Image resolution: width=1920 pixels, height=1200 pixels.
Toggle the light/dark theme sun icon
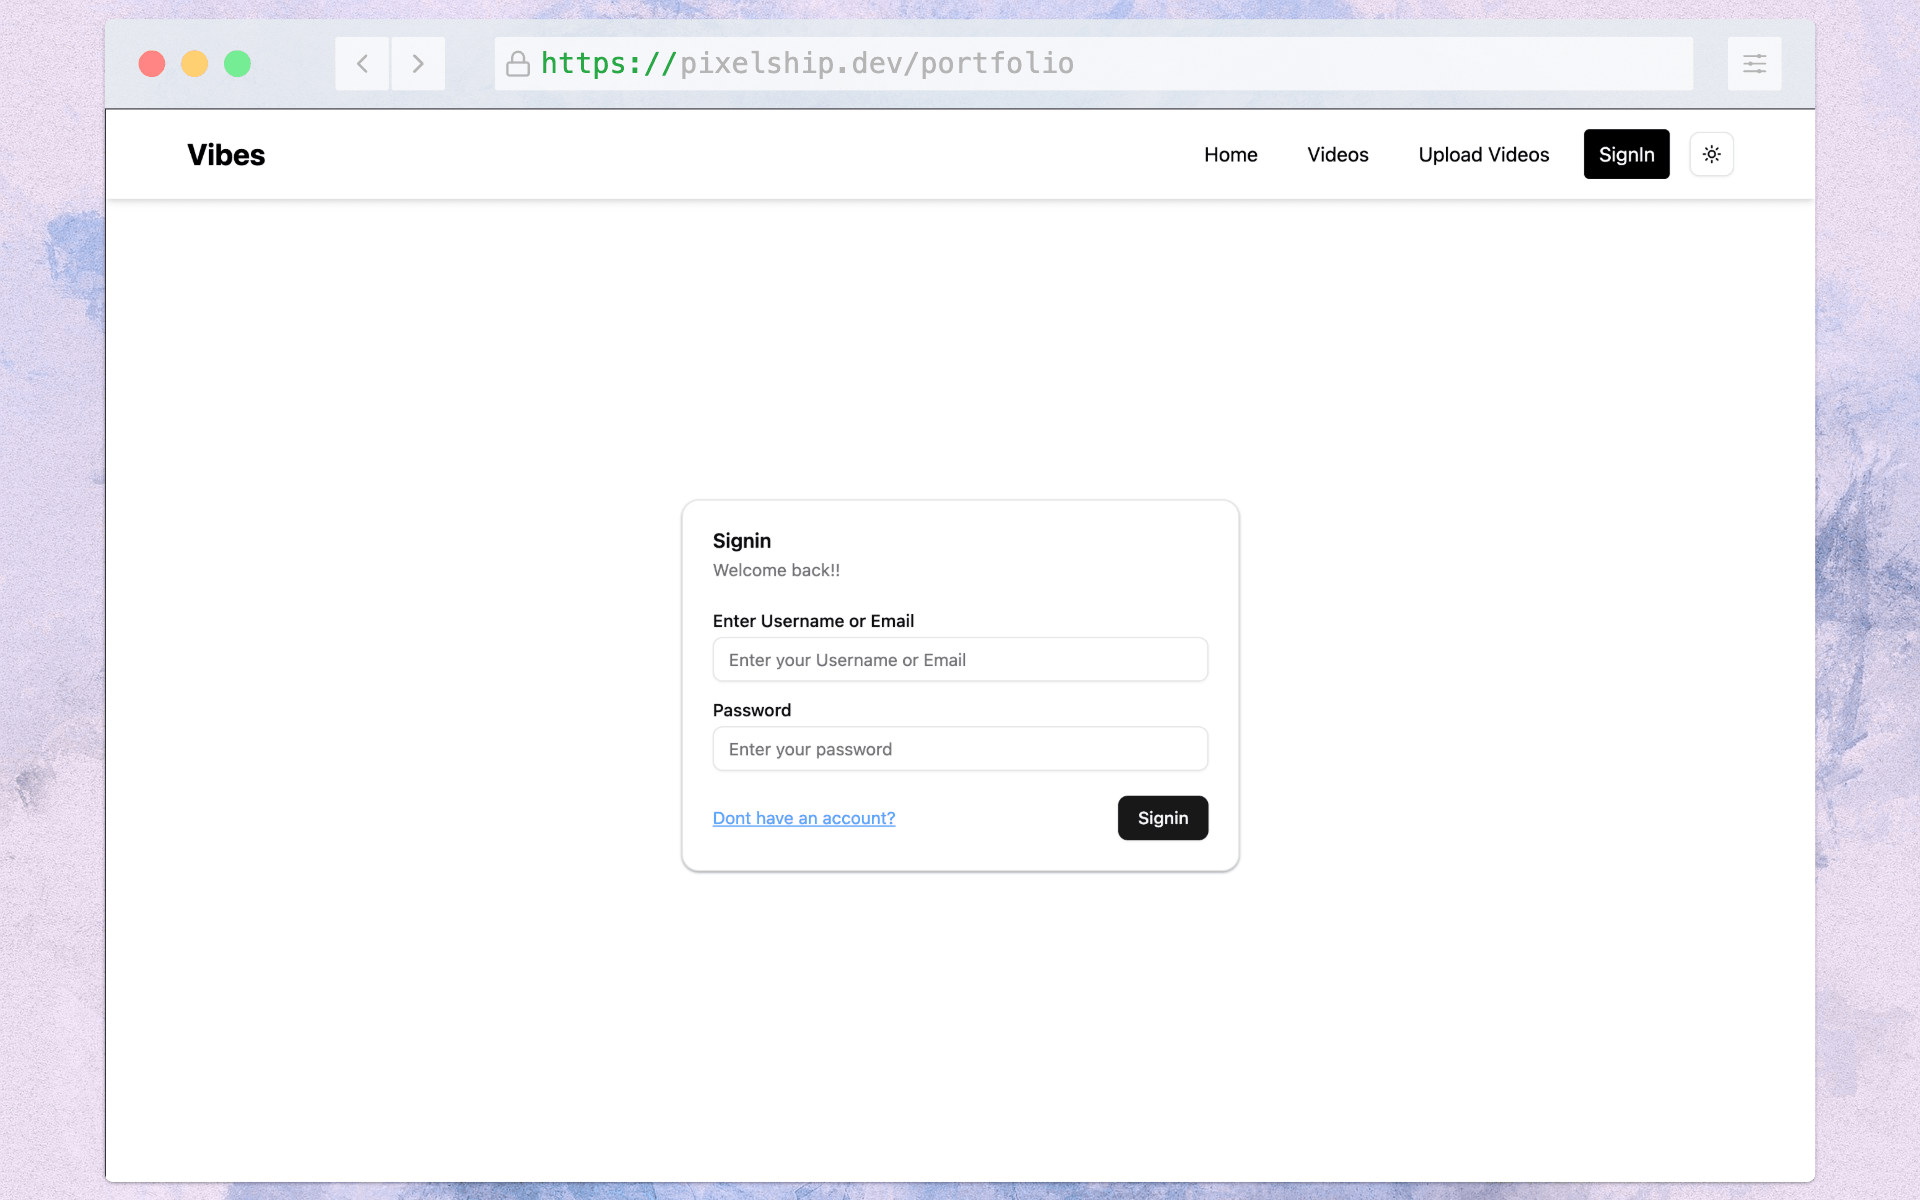pyautogui.click(x=1711, y=154)
